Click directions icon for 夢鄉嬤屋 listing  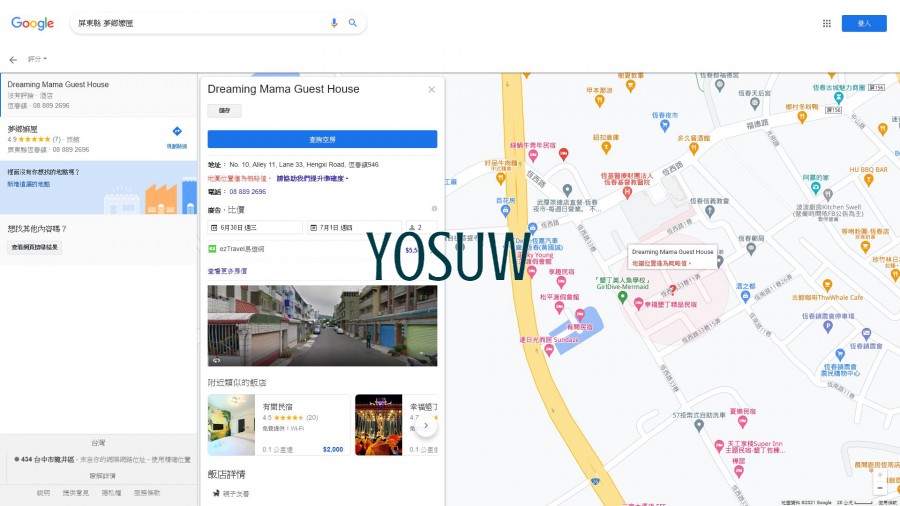(x=177, y=132)
